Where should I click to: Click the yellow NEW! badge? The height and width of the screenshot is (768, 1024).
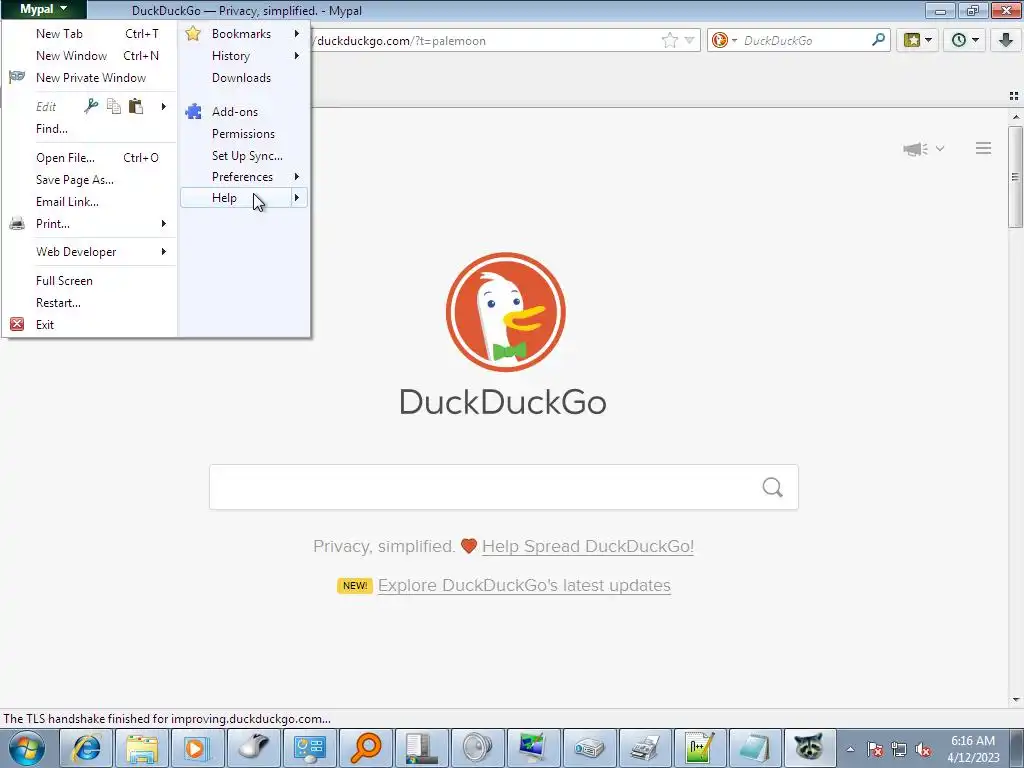point(355,585)
